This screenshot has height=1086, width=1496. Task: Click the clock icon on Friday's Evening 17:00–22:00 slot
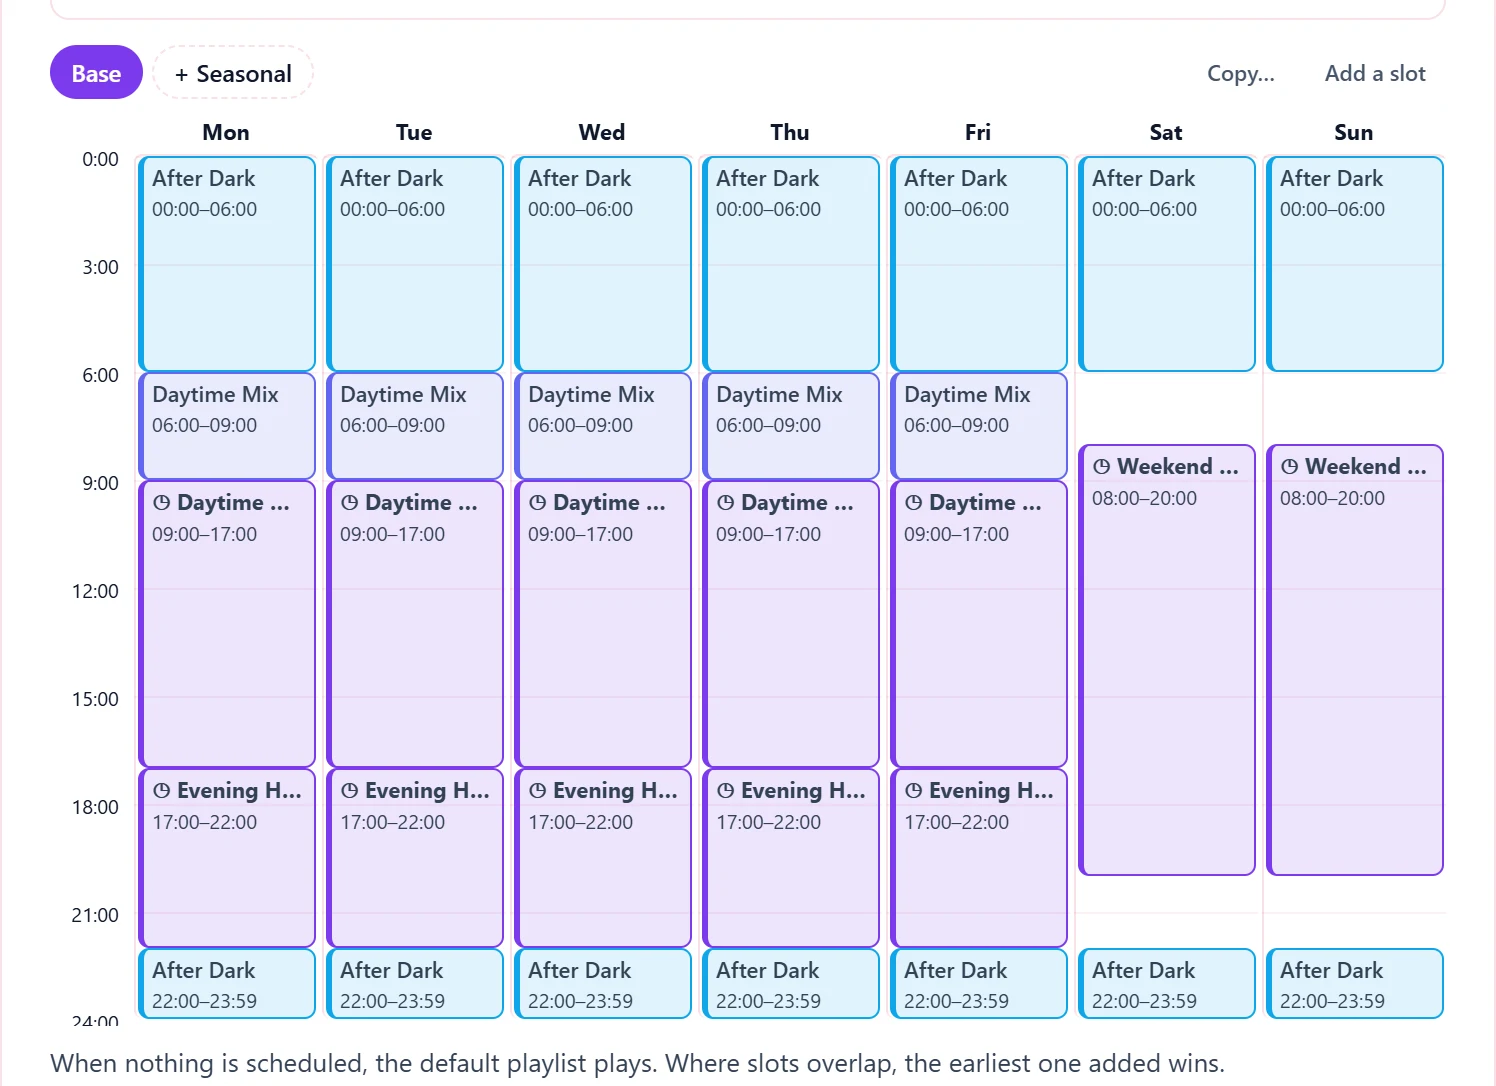tap(913, 791)
